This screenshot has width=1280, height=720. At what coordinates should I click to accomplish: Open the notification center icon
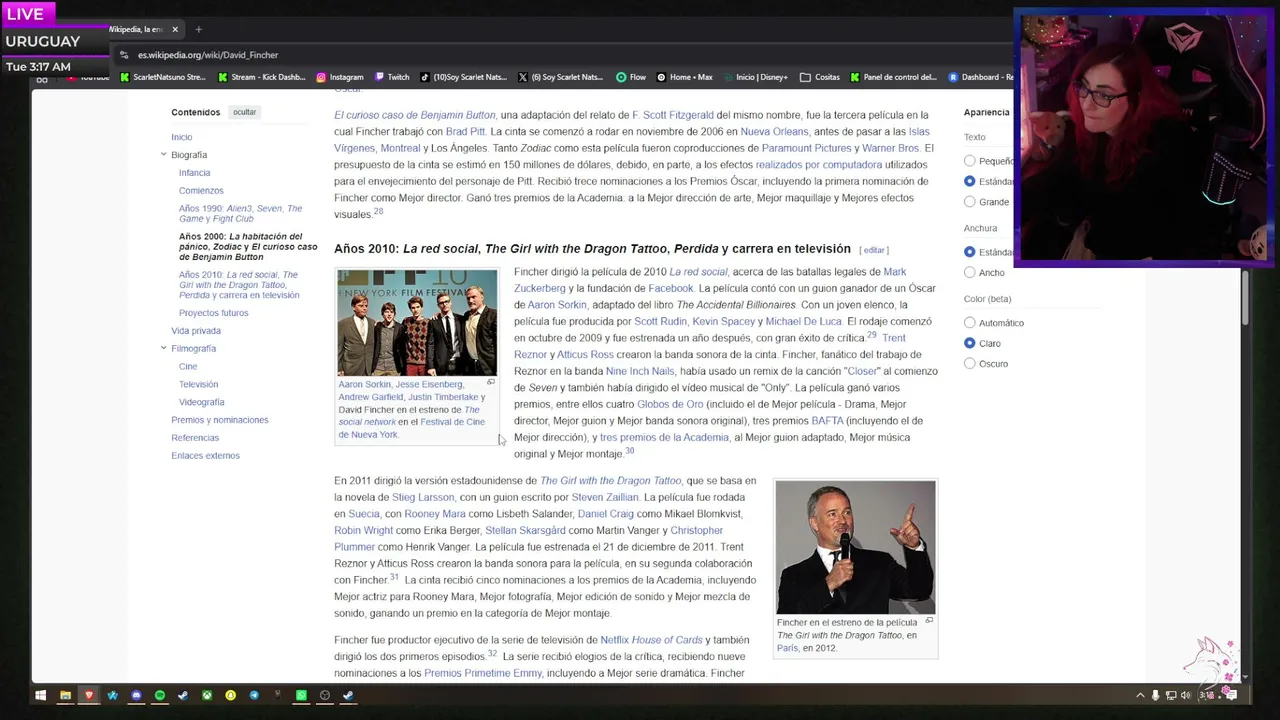tap(1231, 695)
